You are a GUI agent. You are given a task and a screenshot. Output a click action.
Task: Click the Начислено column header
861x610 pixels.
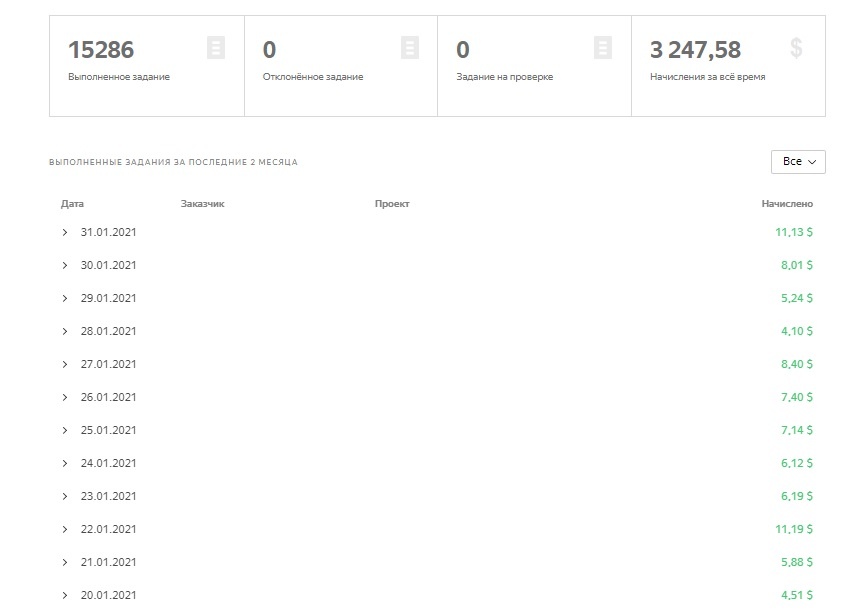tap(787, 204)
